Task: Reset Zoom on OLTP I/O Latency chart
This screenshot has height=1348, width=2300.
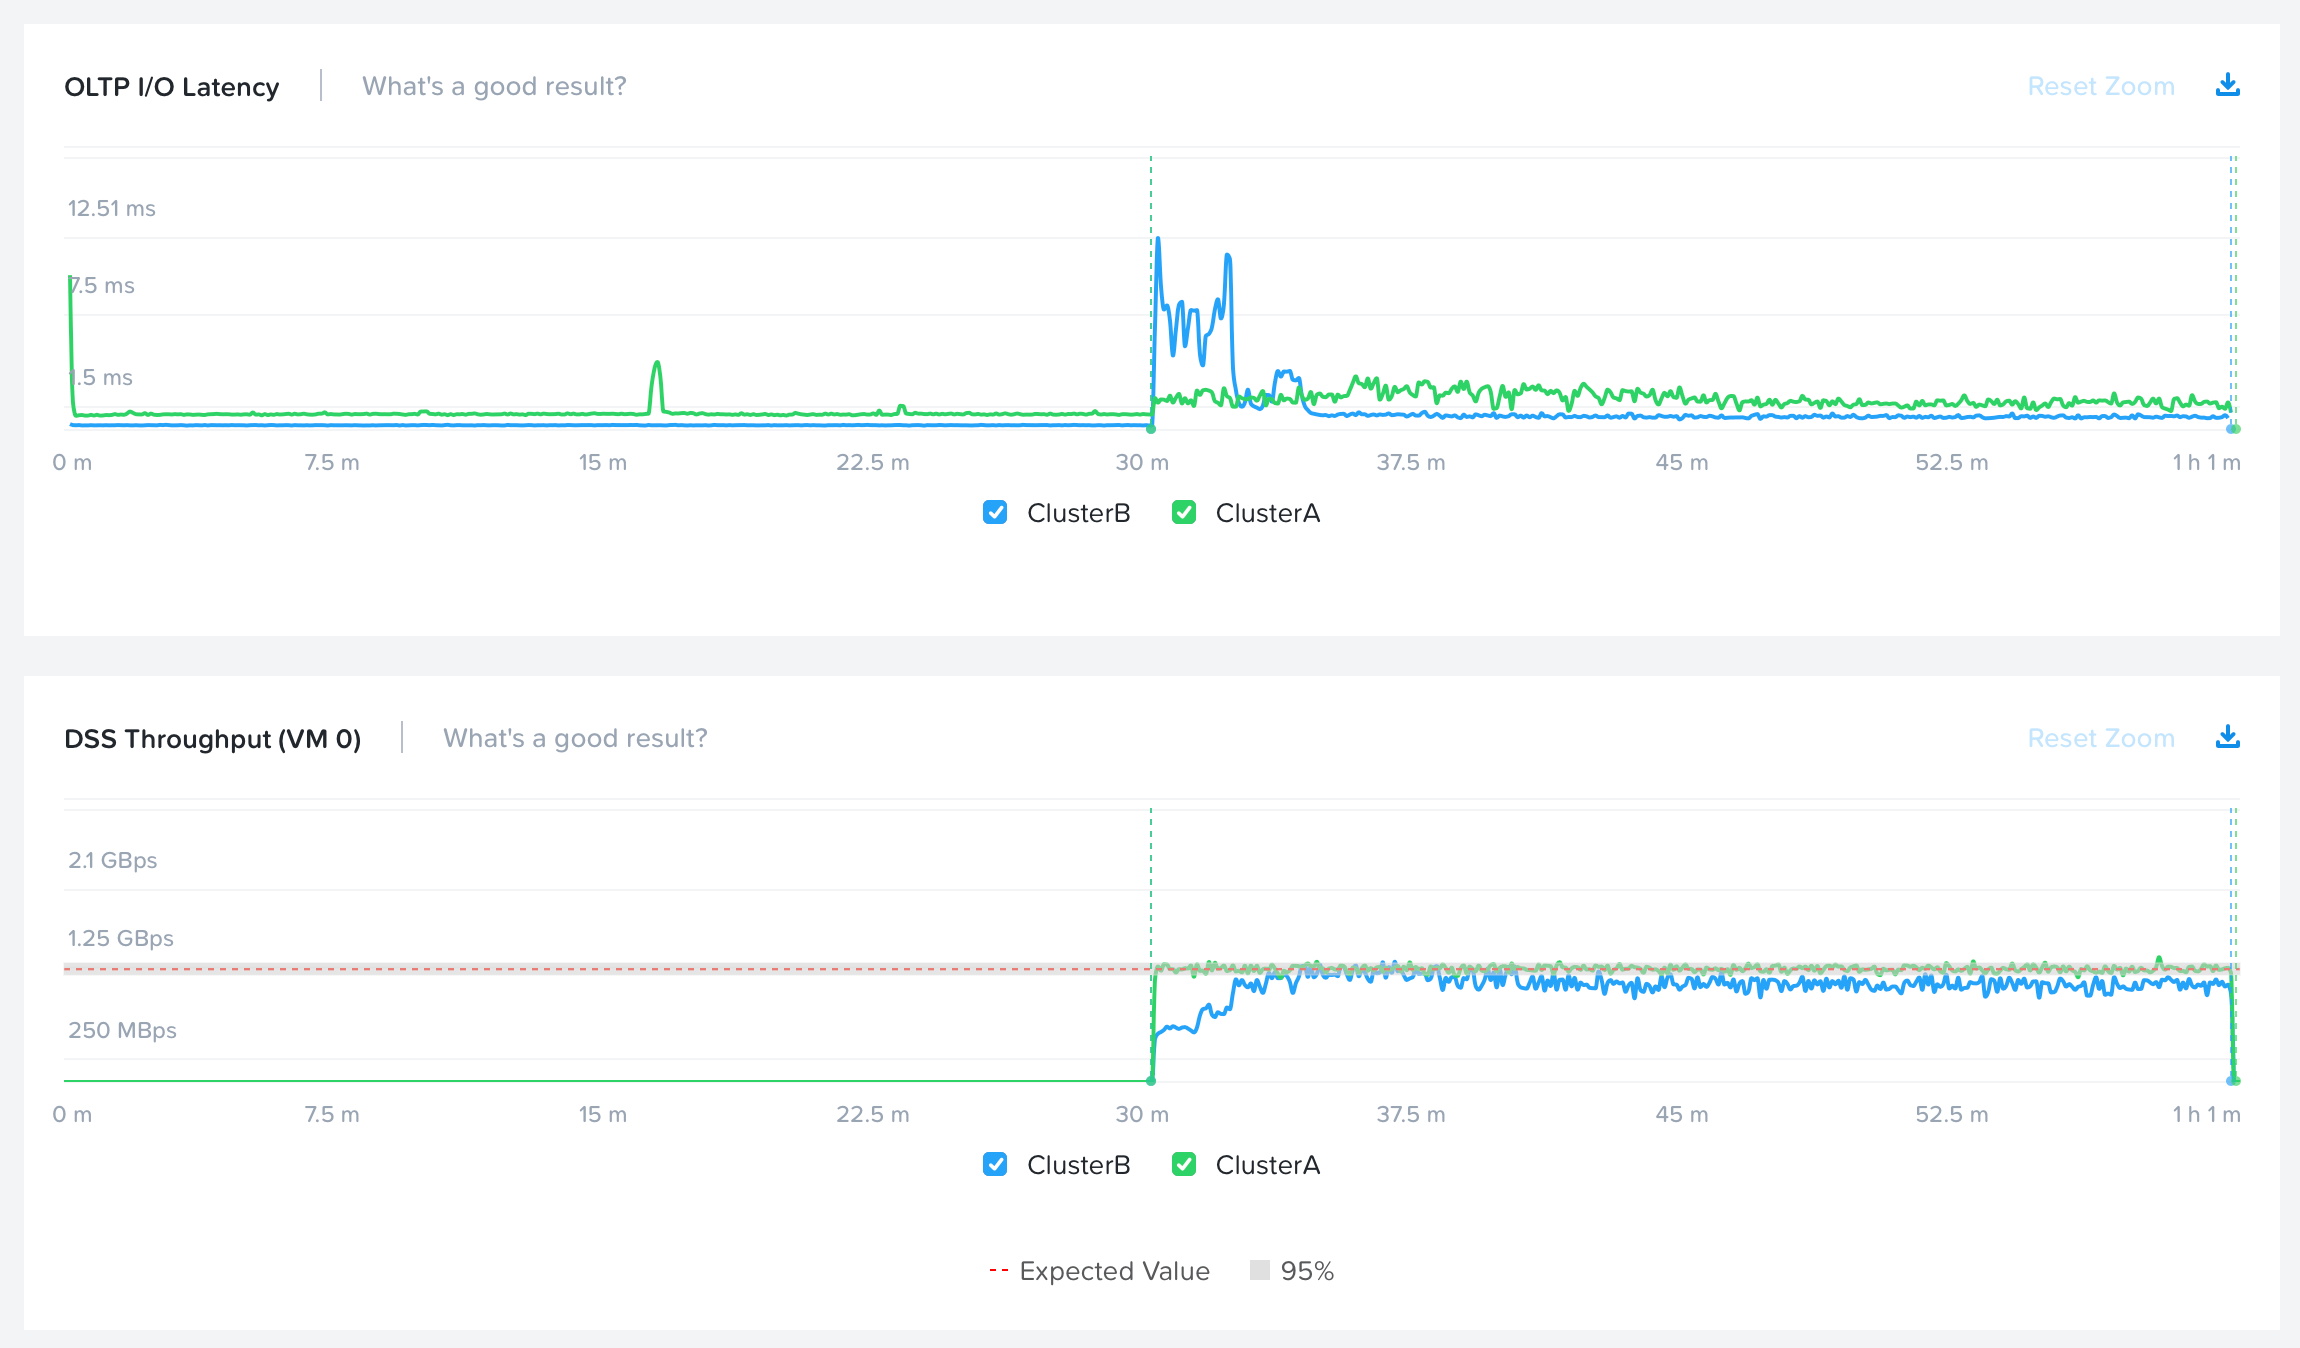Action: 2100,87
